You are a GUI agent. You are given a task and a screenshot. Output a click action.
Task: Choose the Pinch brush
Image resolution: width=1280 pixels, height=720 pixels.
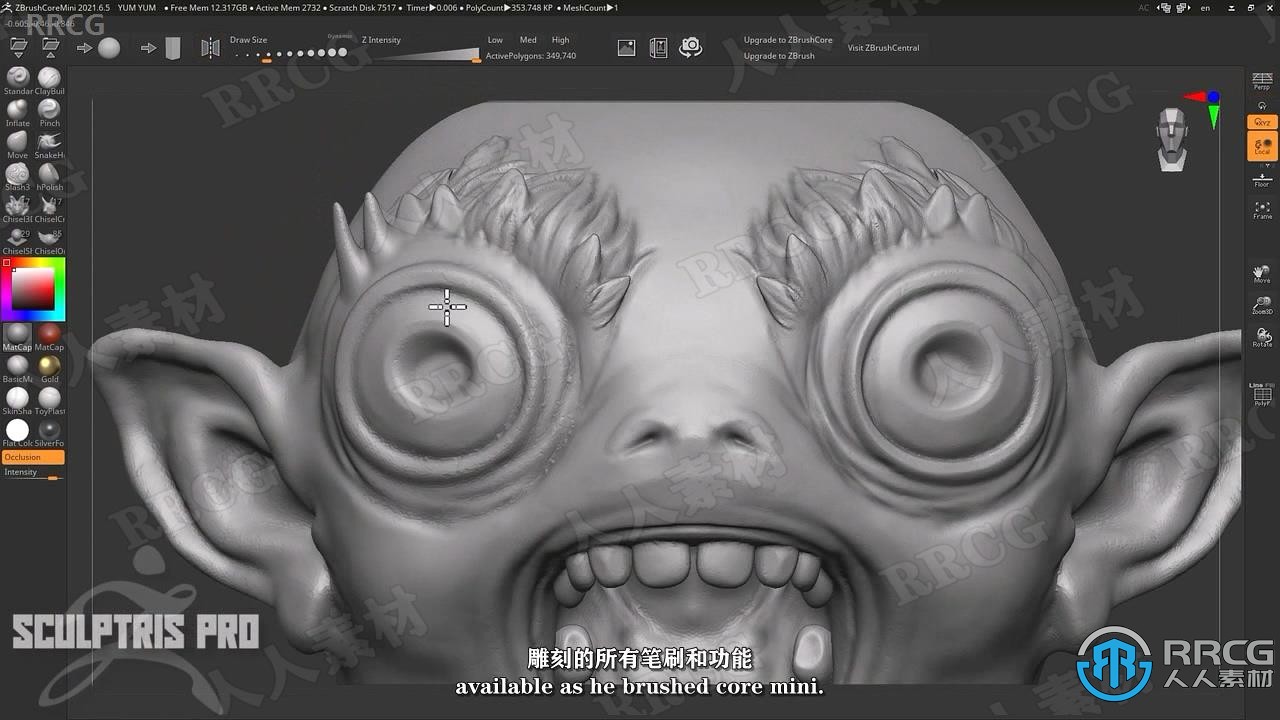pos(49,114)
